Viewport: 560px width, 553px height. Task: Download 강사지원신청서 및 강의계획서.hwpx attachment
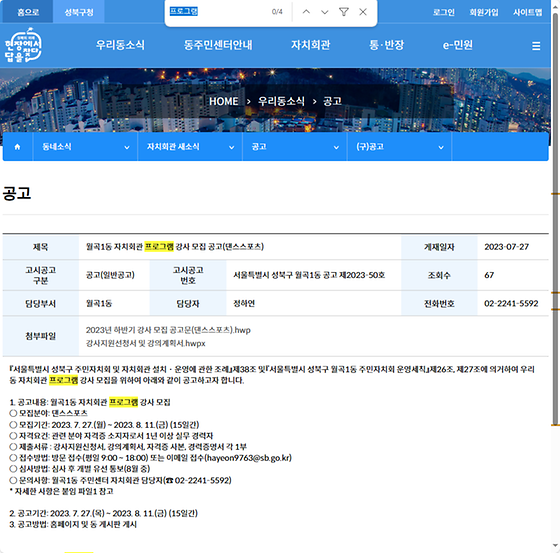coord(145,343)
